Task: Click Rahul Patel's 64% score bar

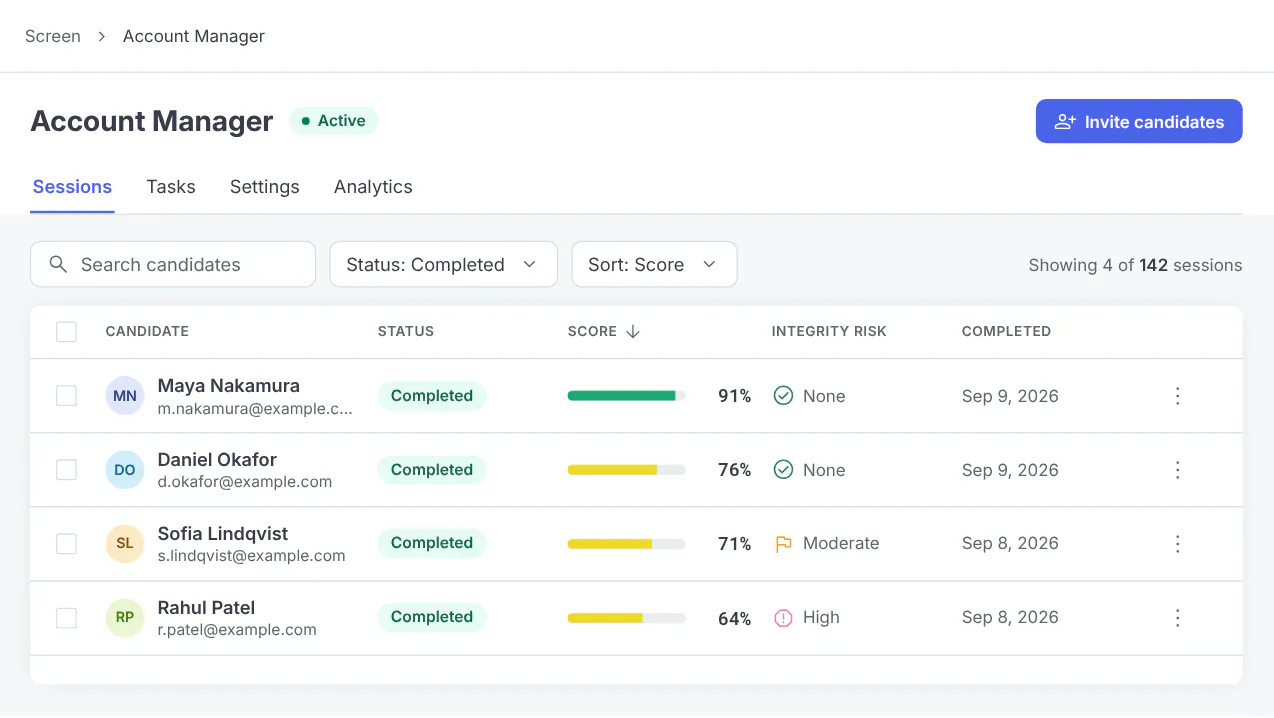Action: pos(626,618)
